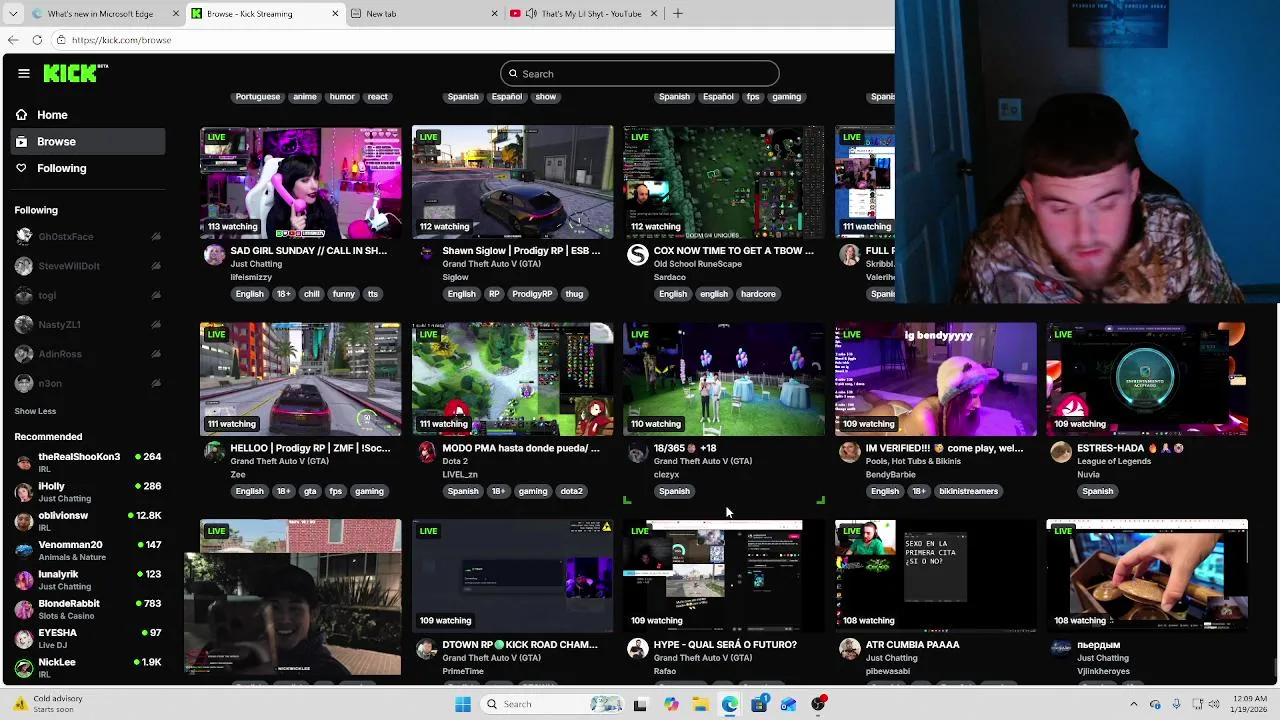Open Windows Start menu
The width and height of the screenshot is (1280, 720).
(463, 704)
